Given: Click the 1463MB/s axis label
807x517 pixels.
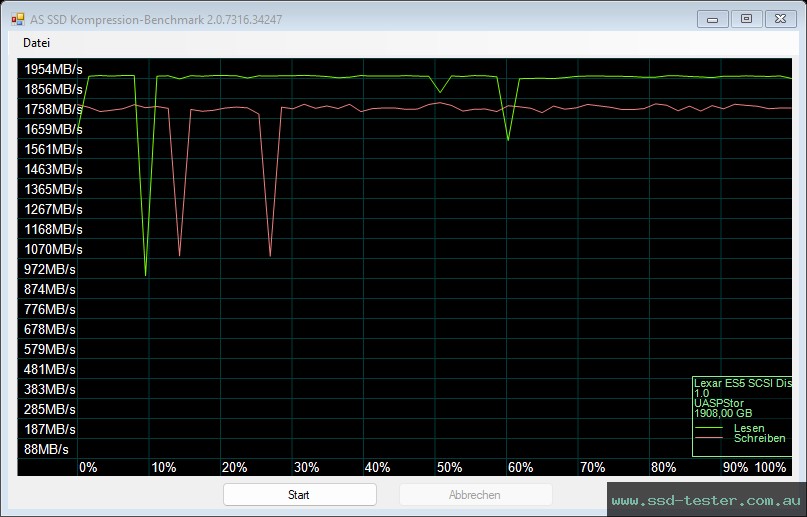Looking at the screenshot, I should coord(53,170).
